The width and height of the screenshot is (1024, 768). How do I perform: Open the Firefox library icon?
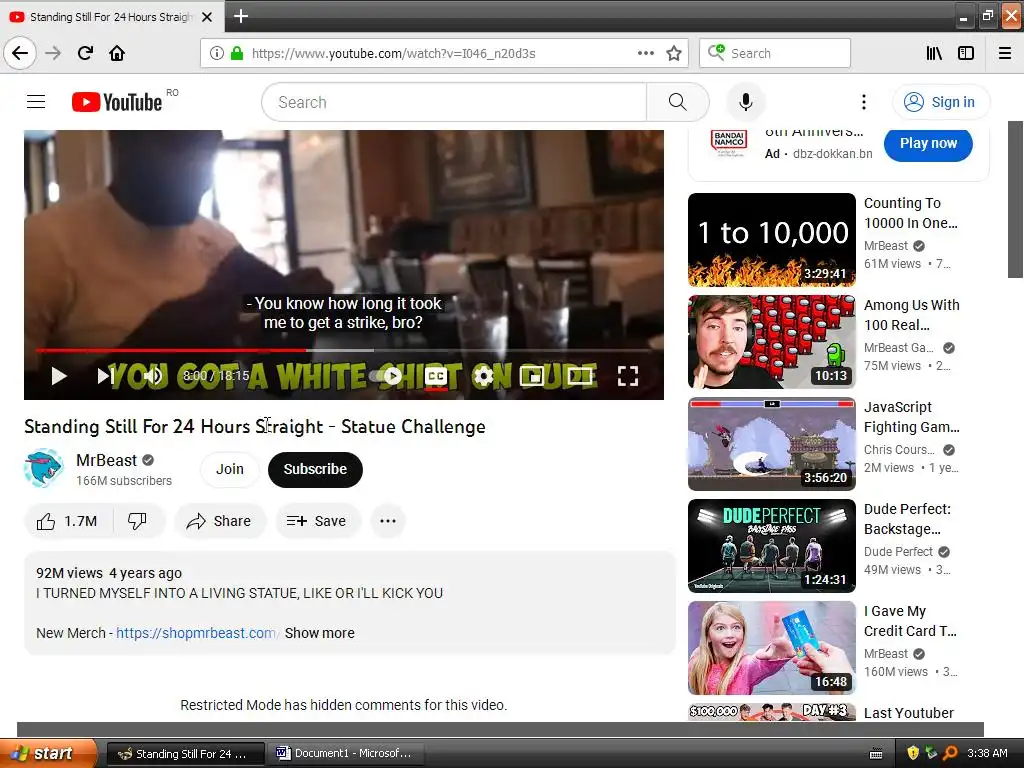click(934, 53)
